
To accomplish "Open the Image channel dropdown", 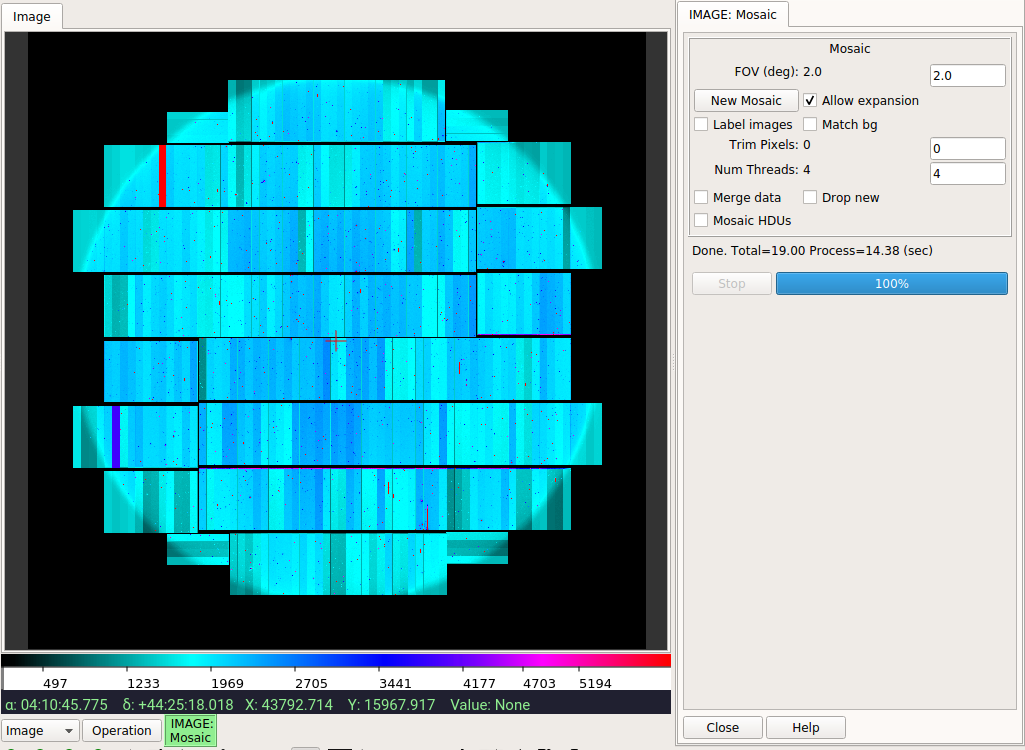I will pos(41,730).
